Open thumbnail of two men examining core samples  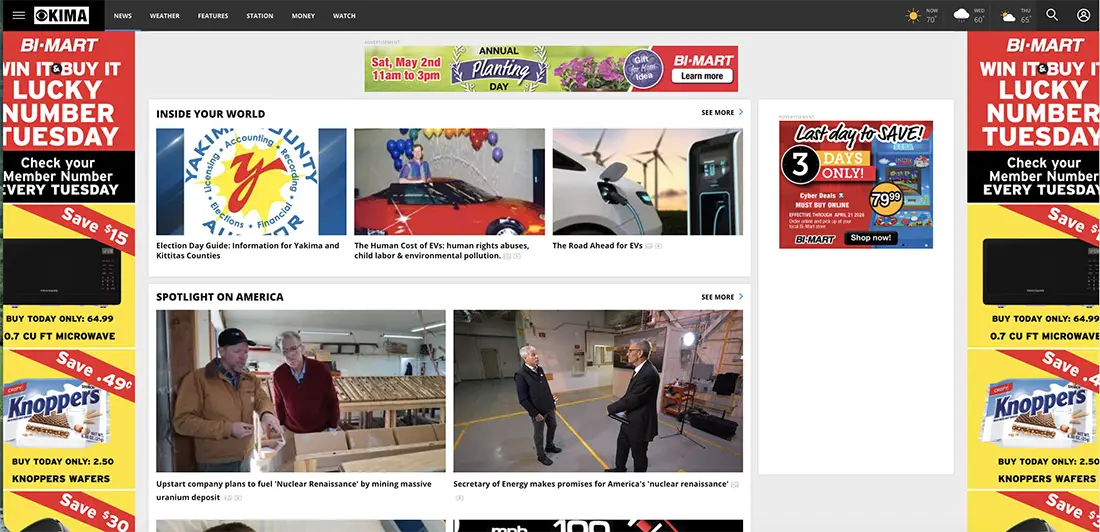point(300,391)
